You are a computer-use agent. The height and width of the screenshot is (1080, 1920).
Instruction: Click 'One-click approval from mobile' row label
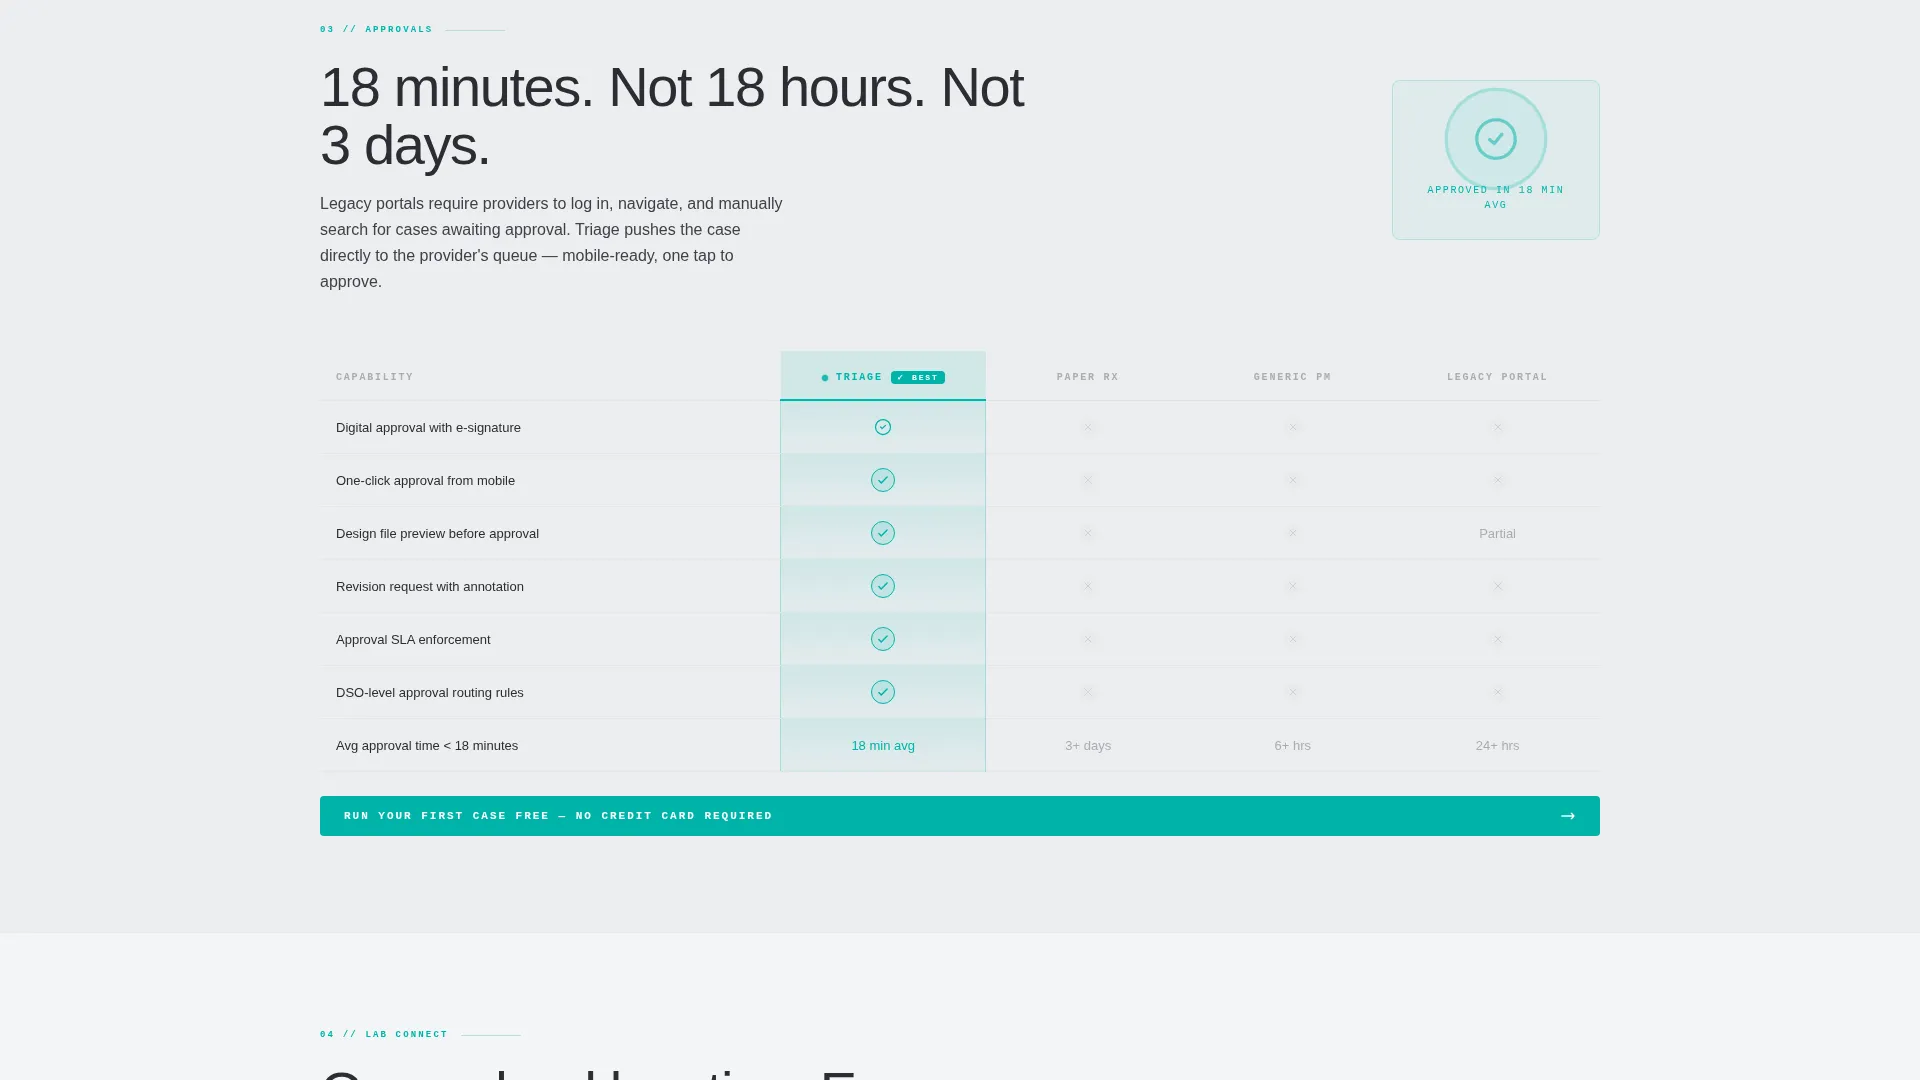coord(425,481)
